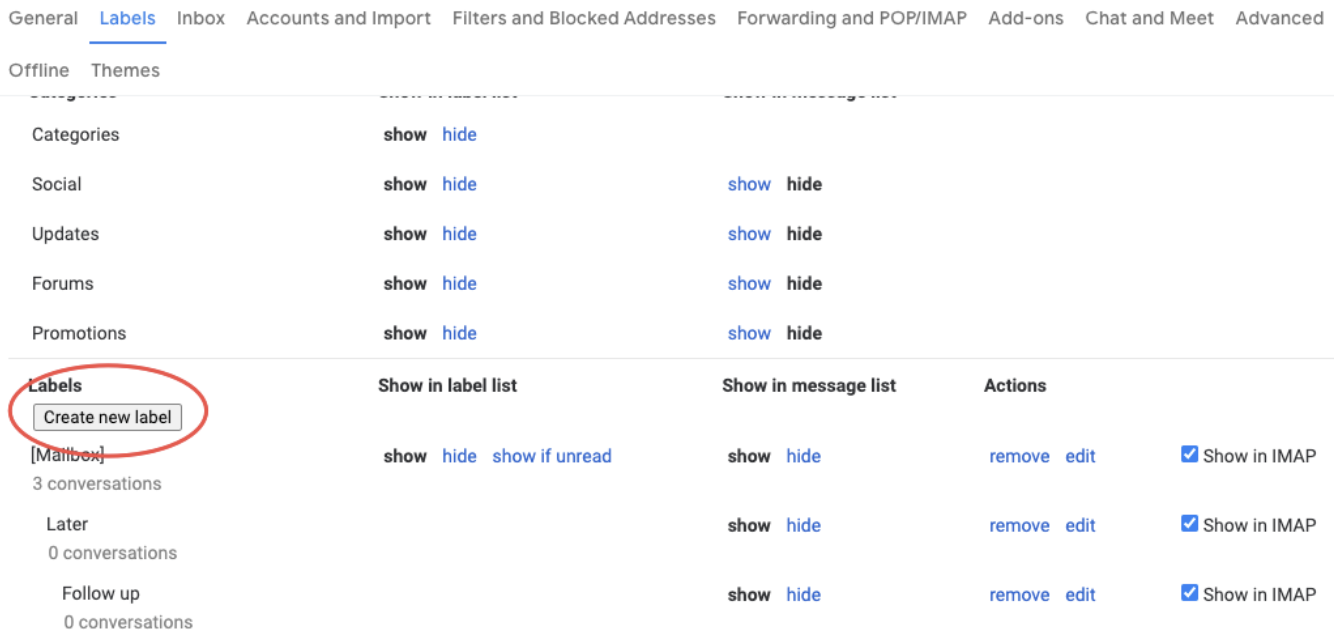The image size is (1334, 642).
Task: Disable Show in IMAP for Follow up label
Action: [x=1189, y=593]
